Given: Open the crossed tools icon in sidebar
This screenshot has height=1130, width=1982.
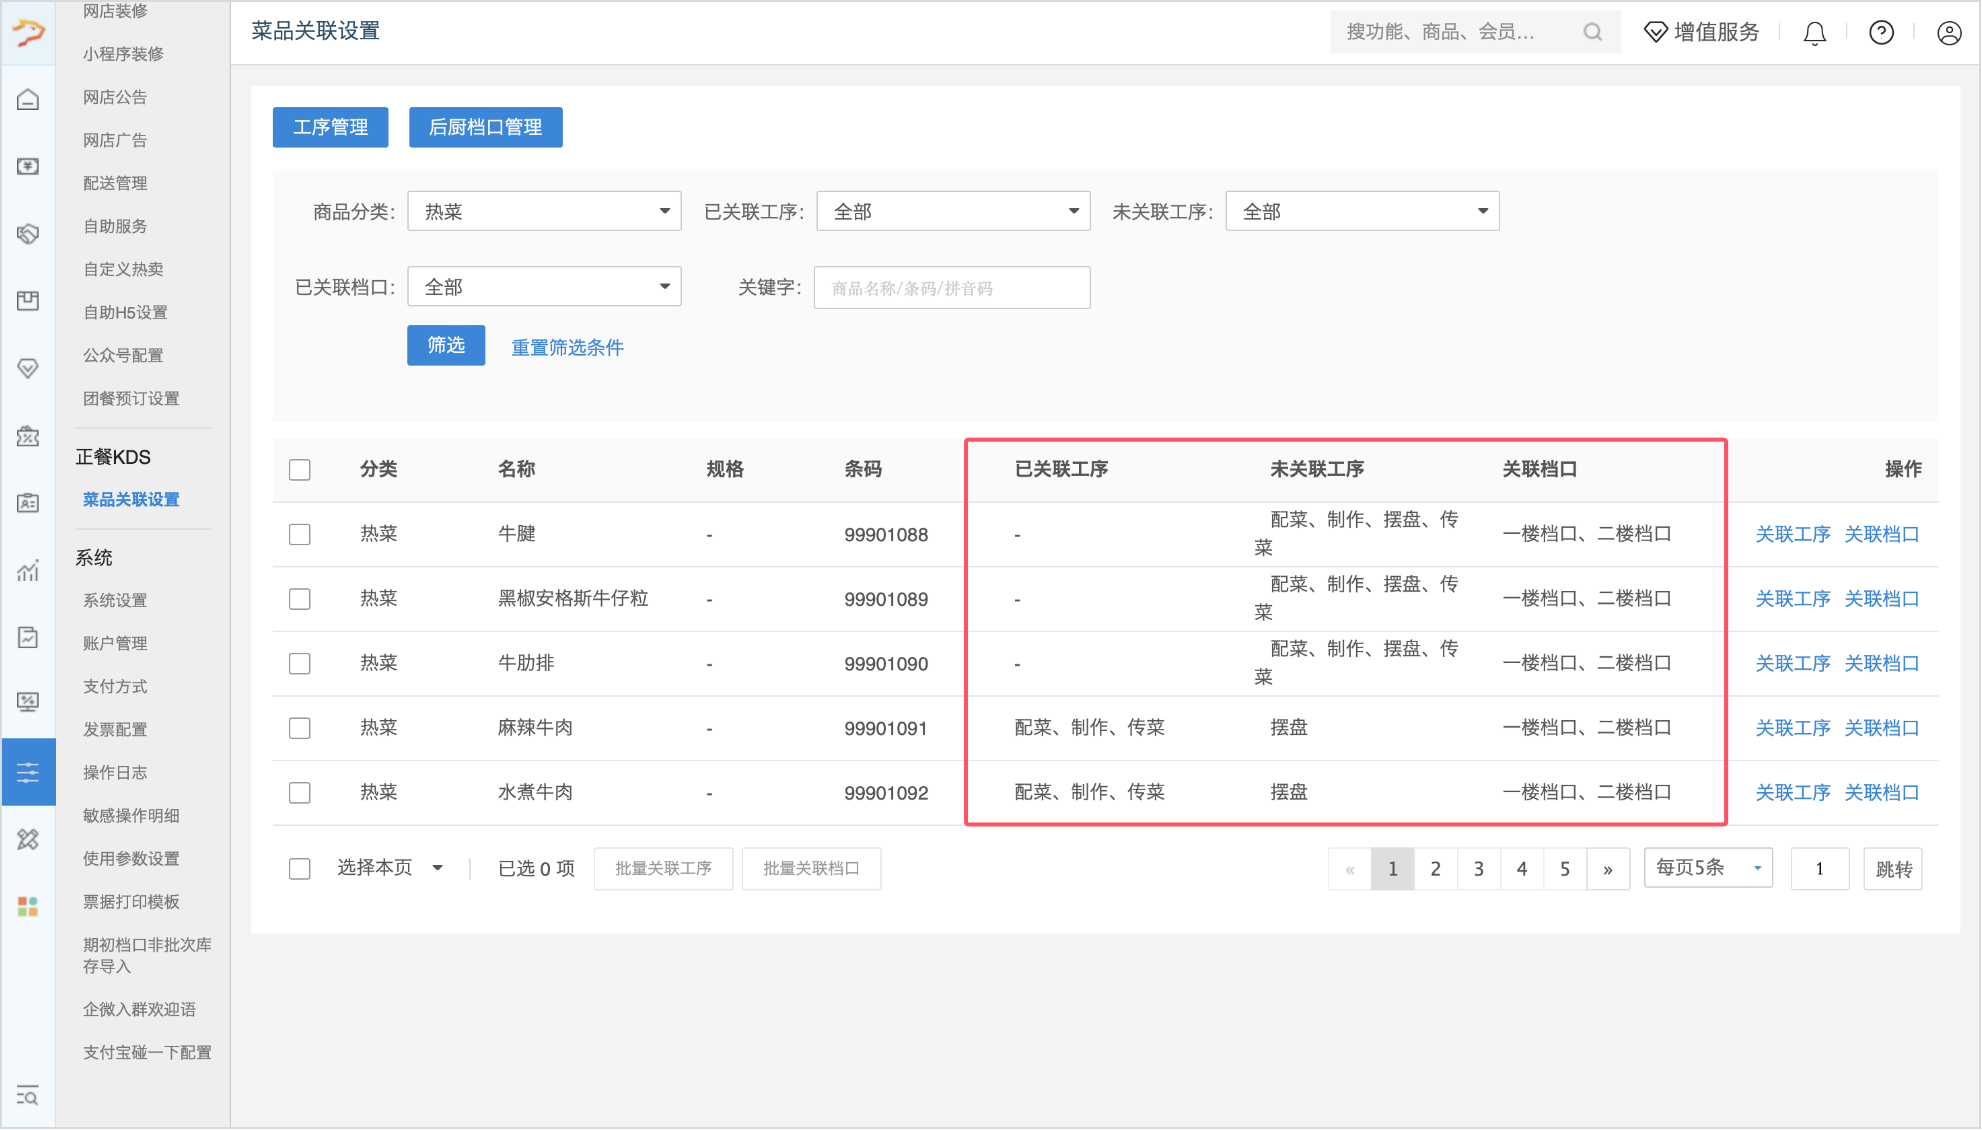Looking at the screenshot, I should tap(28, 839).
